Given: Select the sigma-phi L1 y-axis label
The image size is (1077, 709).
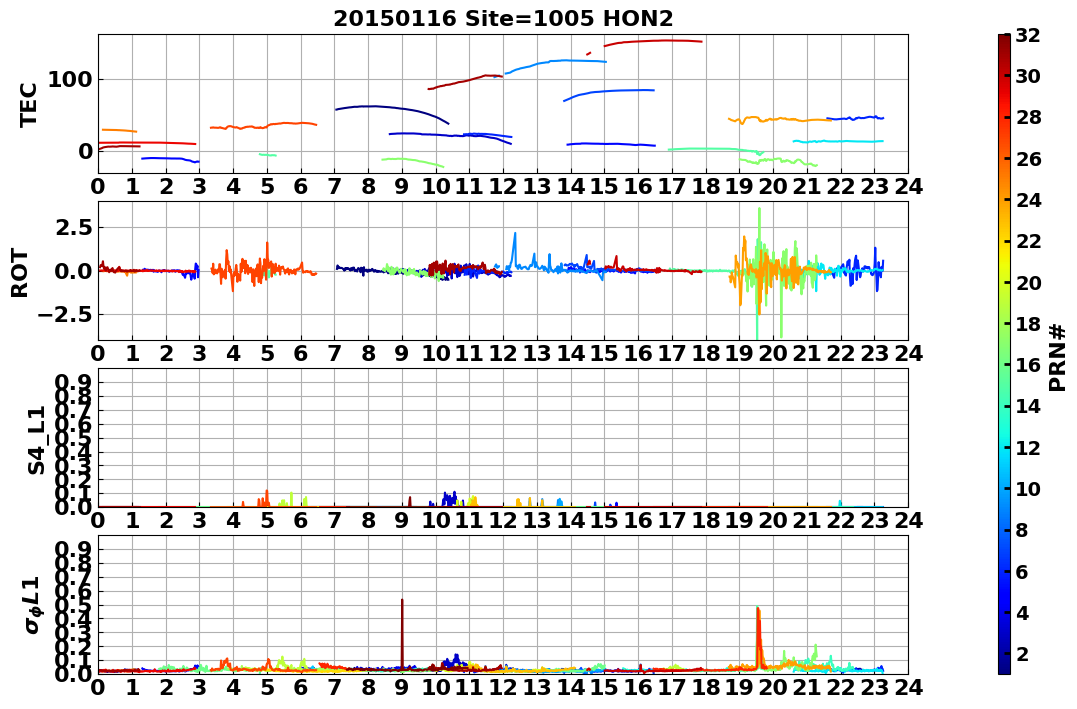Looking at the screenshot, I should (x=33, y=605).
